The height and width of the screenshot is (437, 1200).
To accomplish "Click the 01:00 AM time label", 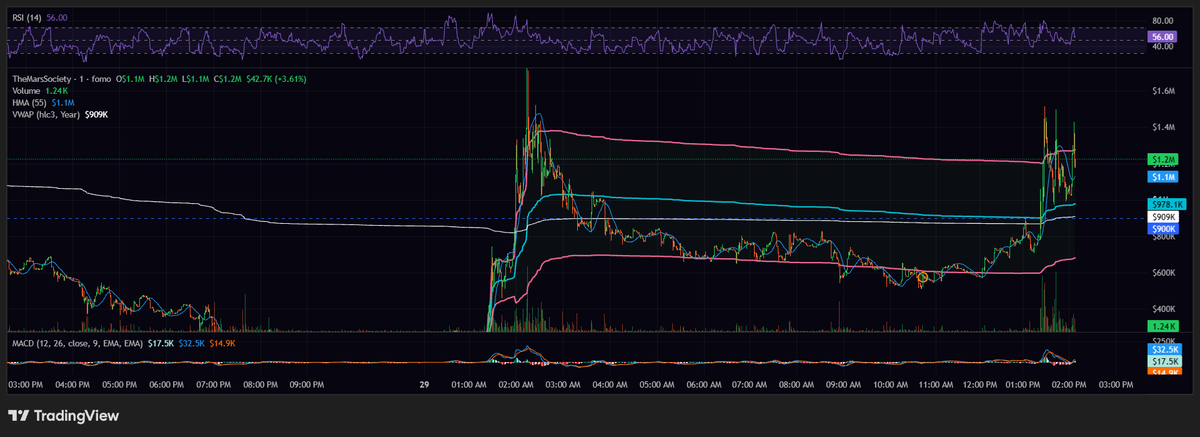I will [x=470, y=383].
